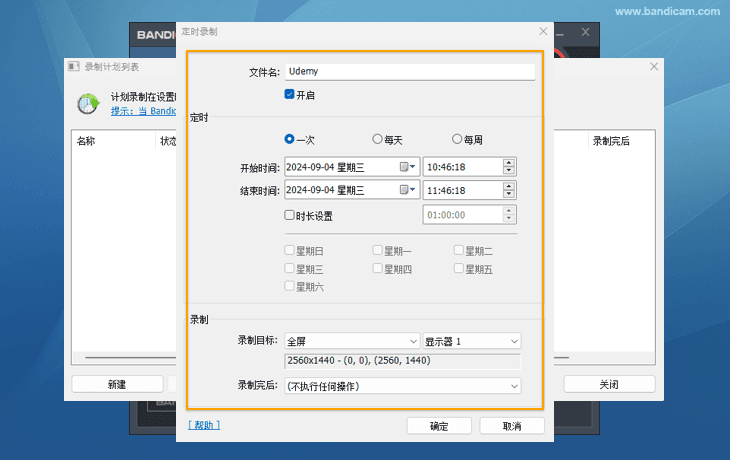This screenshot has width=730, height=460.
Task: Decrease start time with down stepper arrow
Action: click(509, 170)
